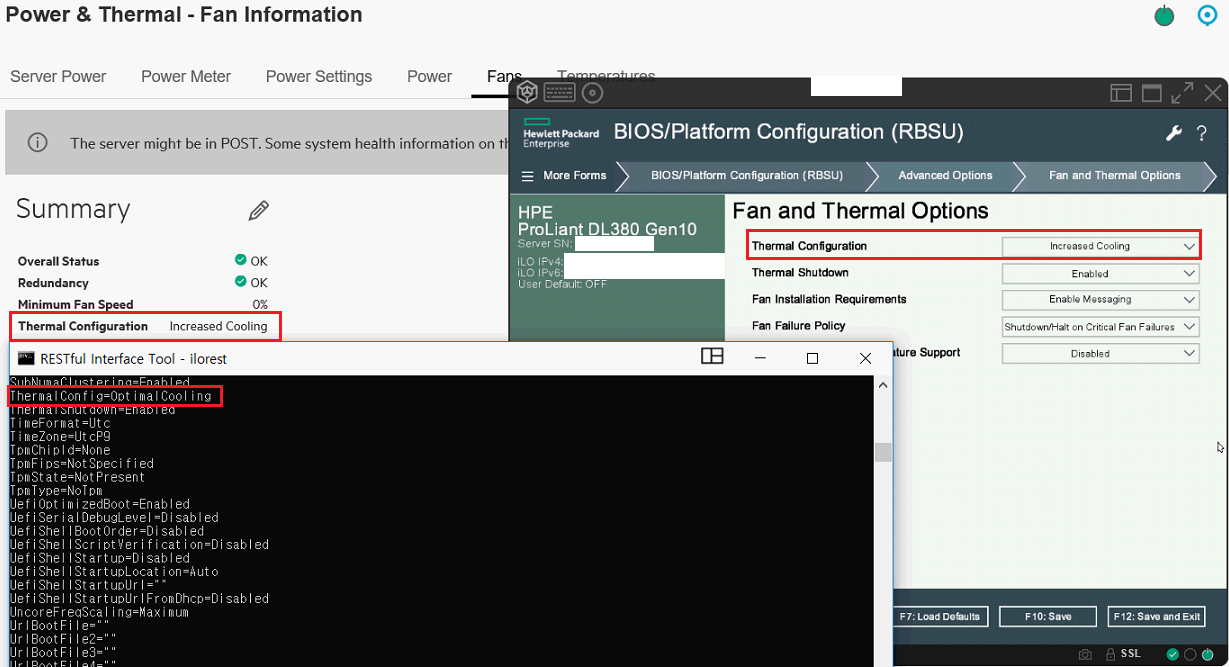Click F10: Save button
The height and width of the screenshot is (667, 1229).
1047,616
